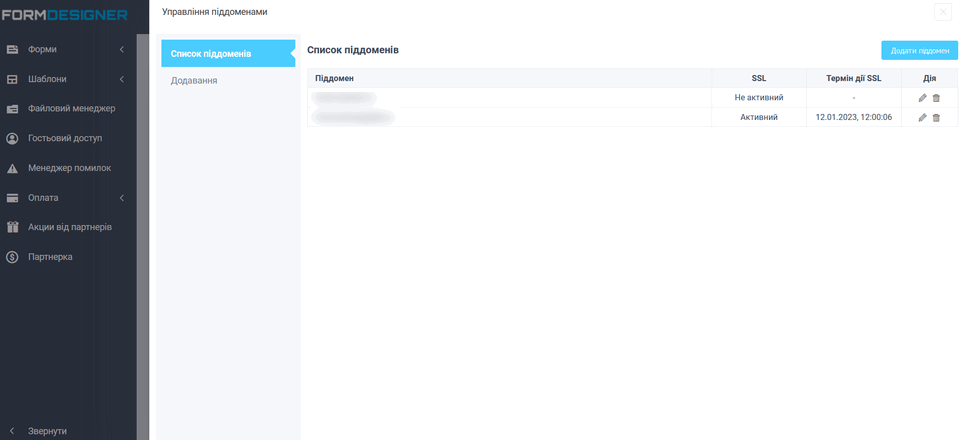
Task: Expand the Форми submenu chevron
Action: (x=121, y=49)
